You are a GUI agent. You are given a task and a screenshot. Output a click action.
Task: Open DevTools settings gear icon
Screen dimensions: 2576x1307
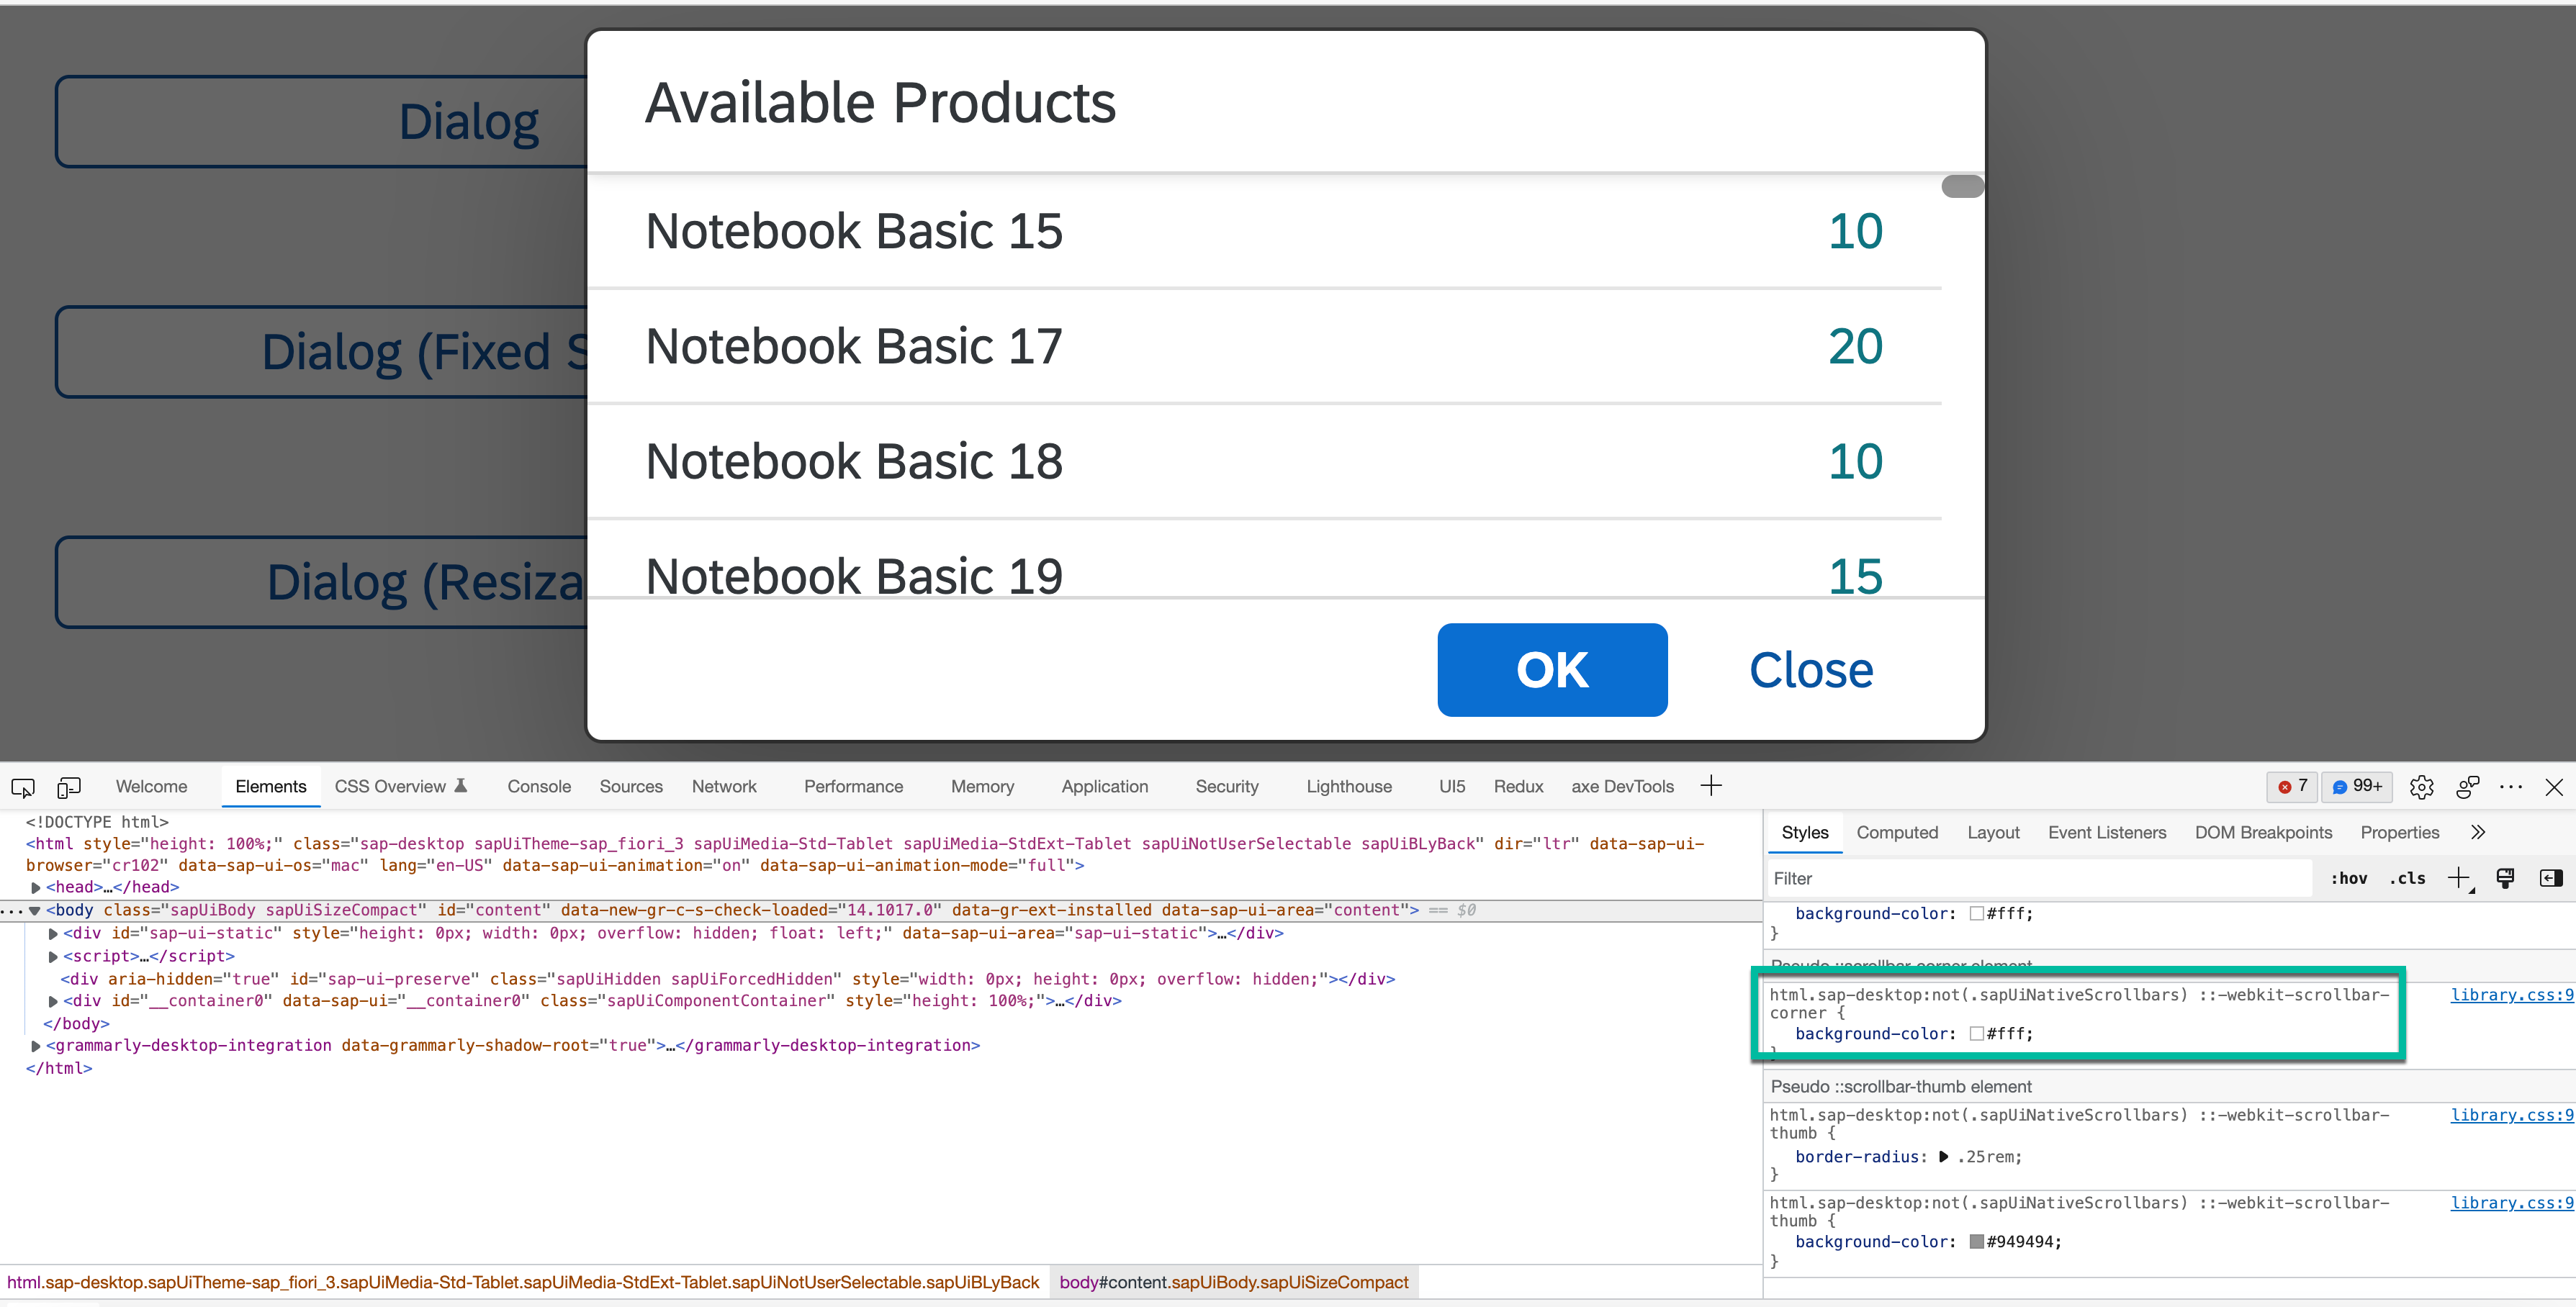tap(2421, 787)
